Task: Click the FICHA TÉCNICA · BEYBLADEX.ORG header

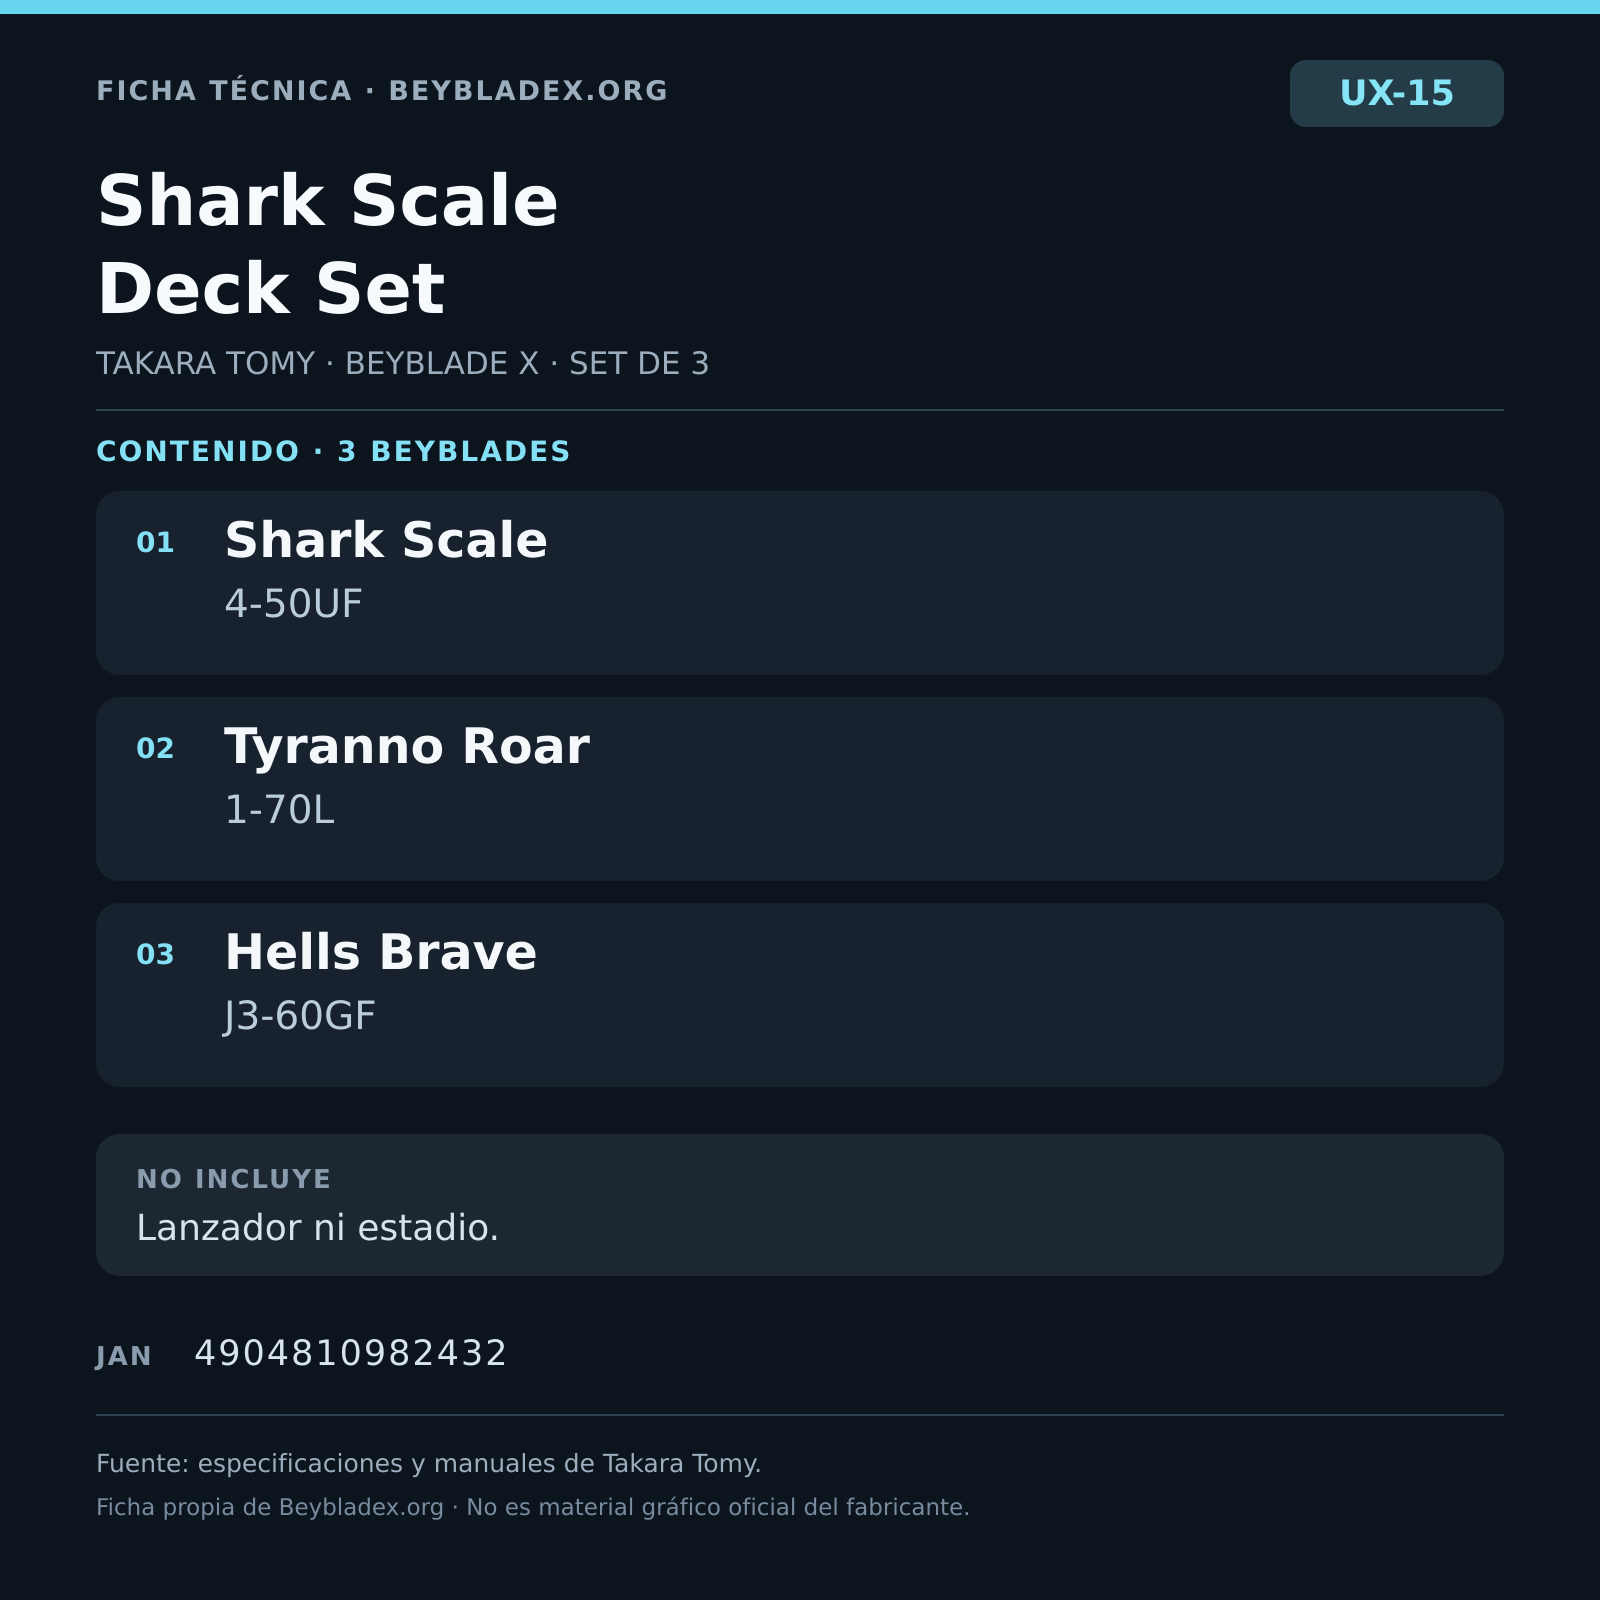Action: click(x=381, y=91)
